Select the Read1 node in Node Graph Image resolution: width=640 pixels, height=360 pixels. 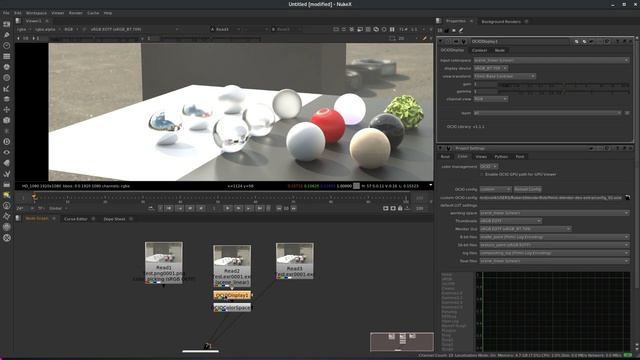(x=164, y=262)
